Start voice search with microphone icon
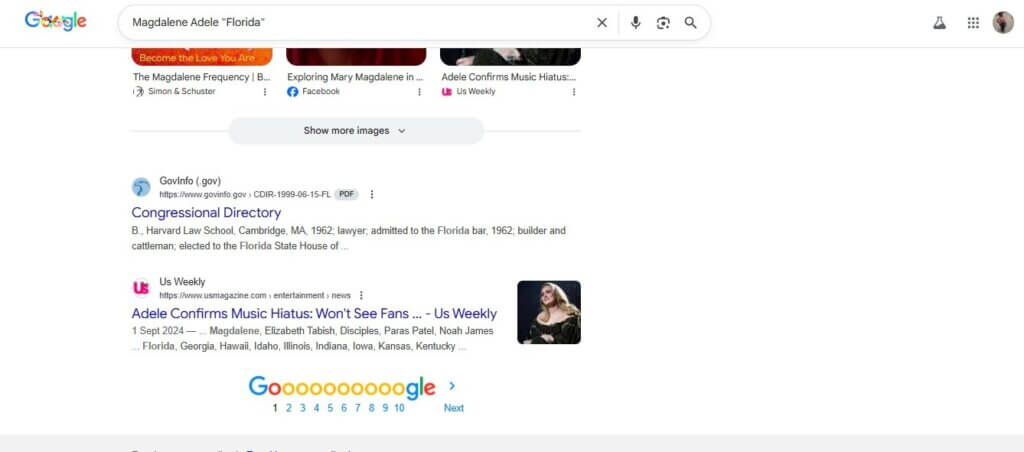Screen dimensions: 1024x452 pyautogui.click(x=635, y=22)
